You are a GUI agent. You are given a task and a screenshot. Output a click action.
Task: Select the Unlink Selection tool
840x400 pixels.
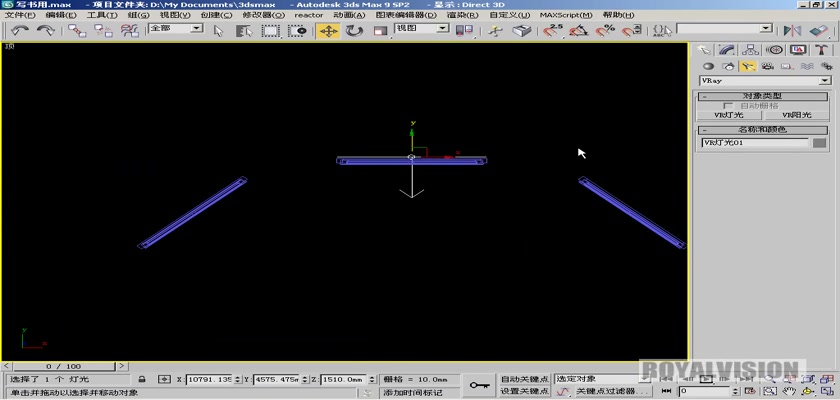click(x=103, y=31)
